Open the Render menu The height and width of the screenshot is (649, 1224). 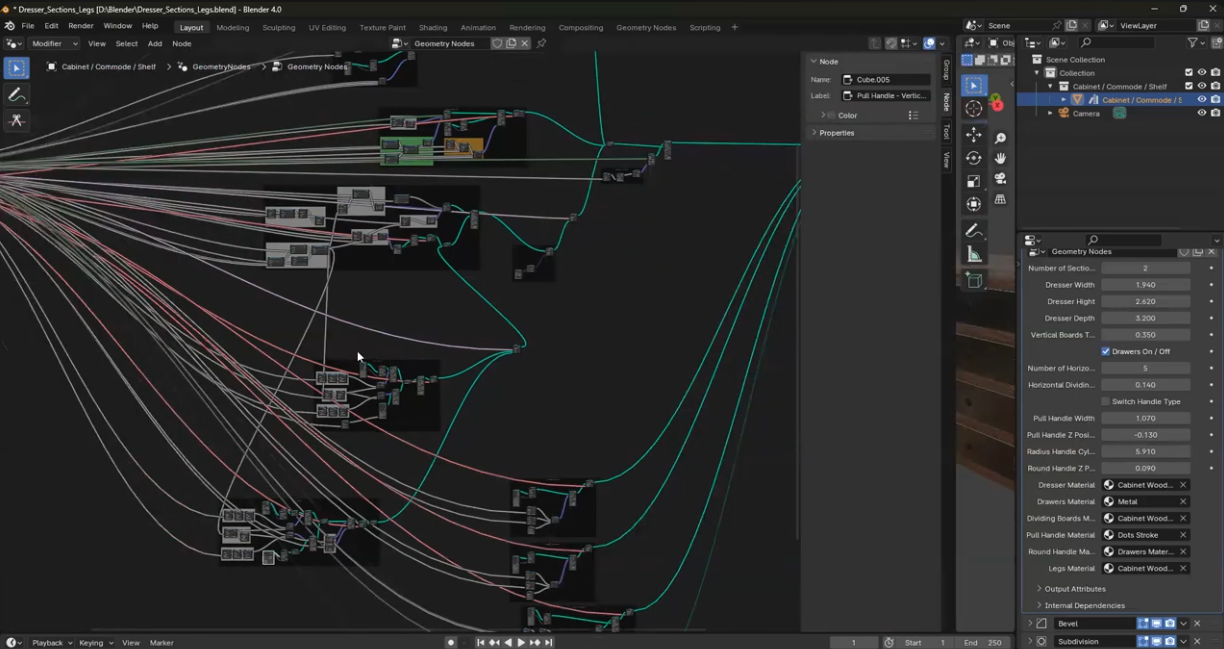coord(81,26)
